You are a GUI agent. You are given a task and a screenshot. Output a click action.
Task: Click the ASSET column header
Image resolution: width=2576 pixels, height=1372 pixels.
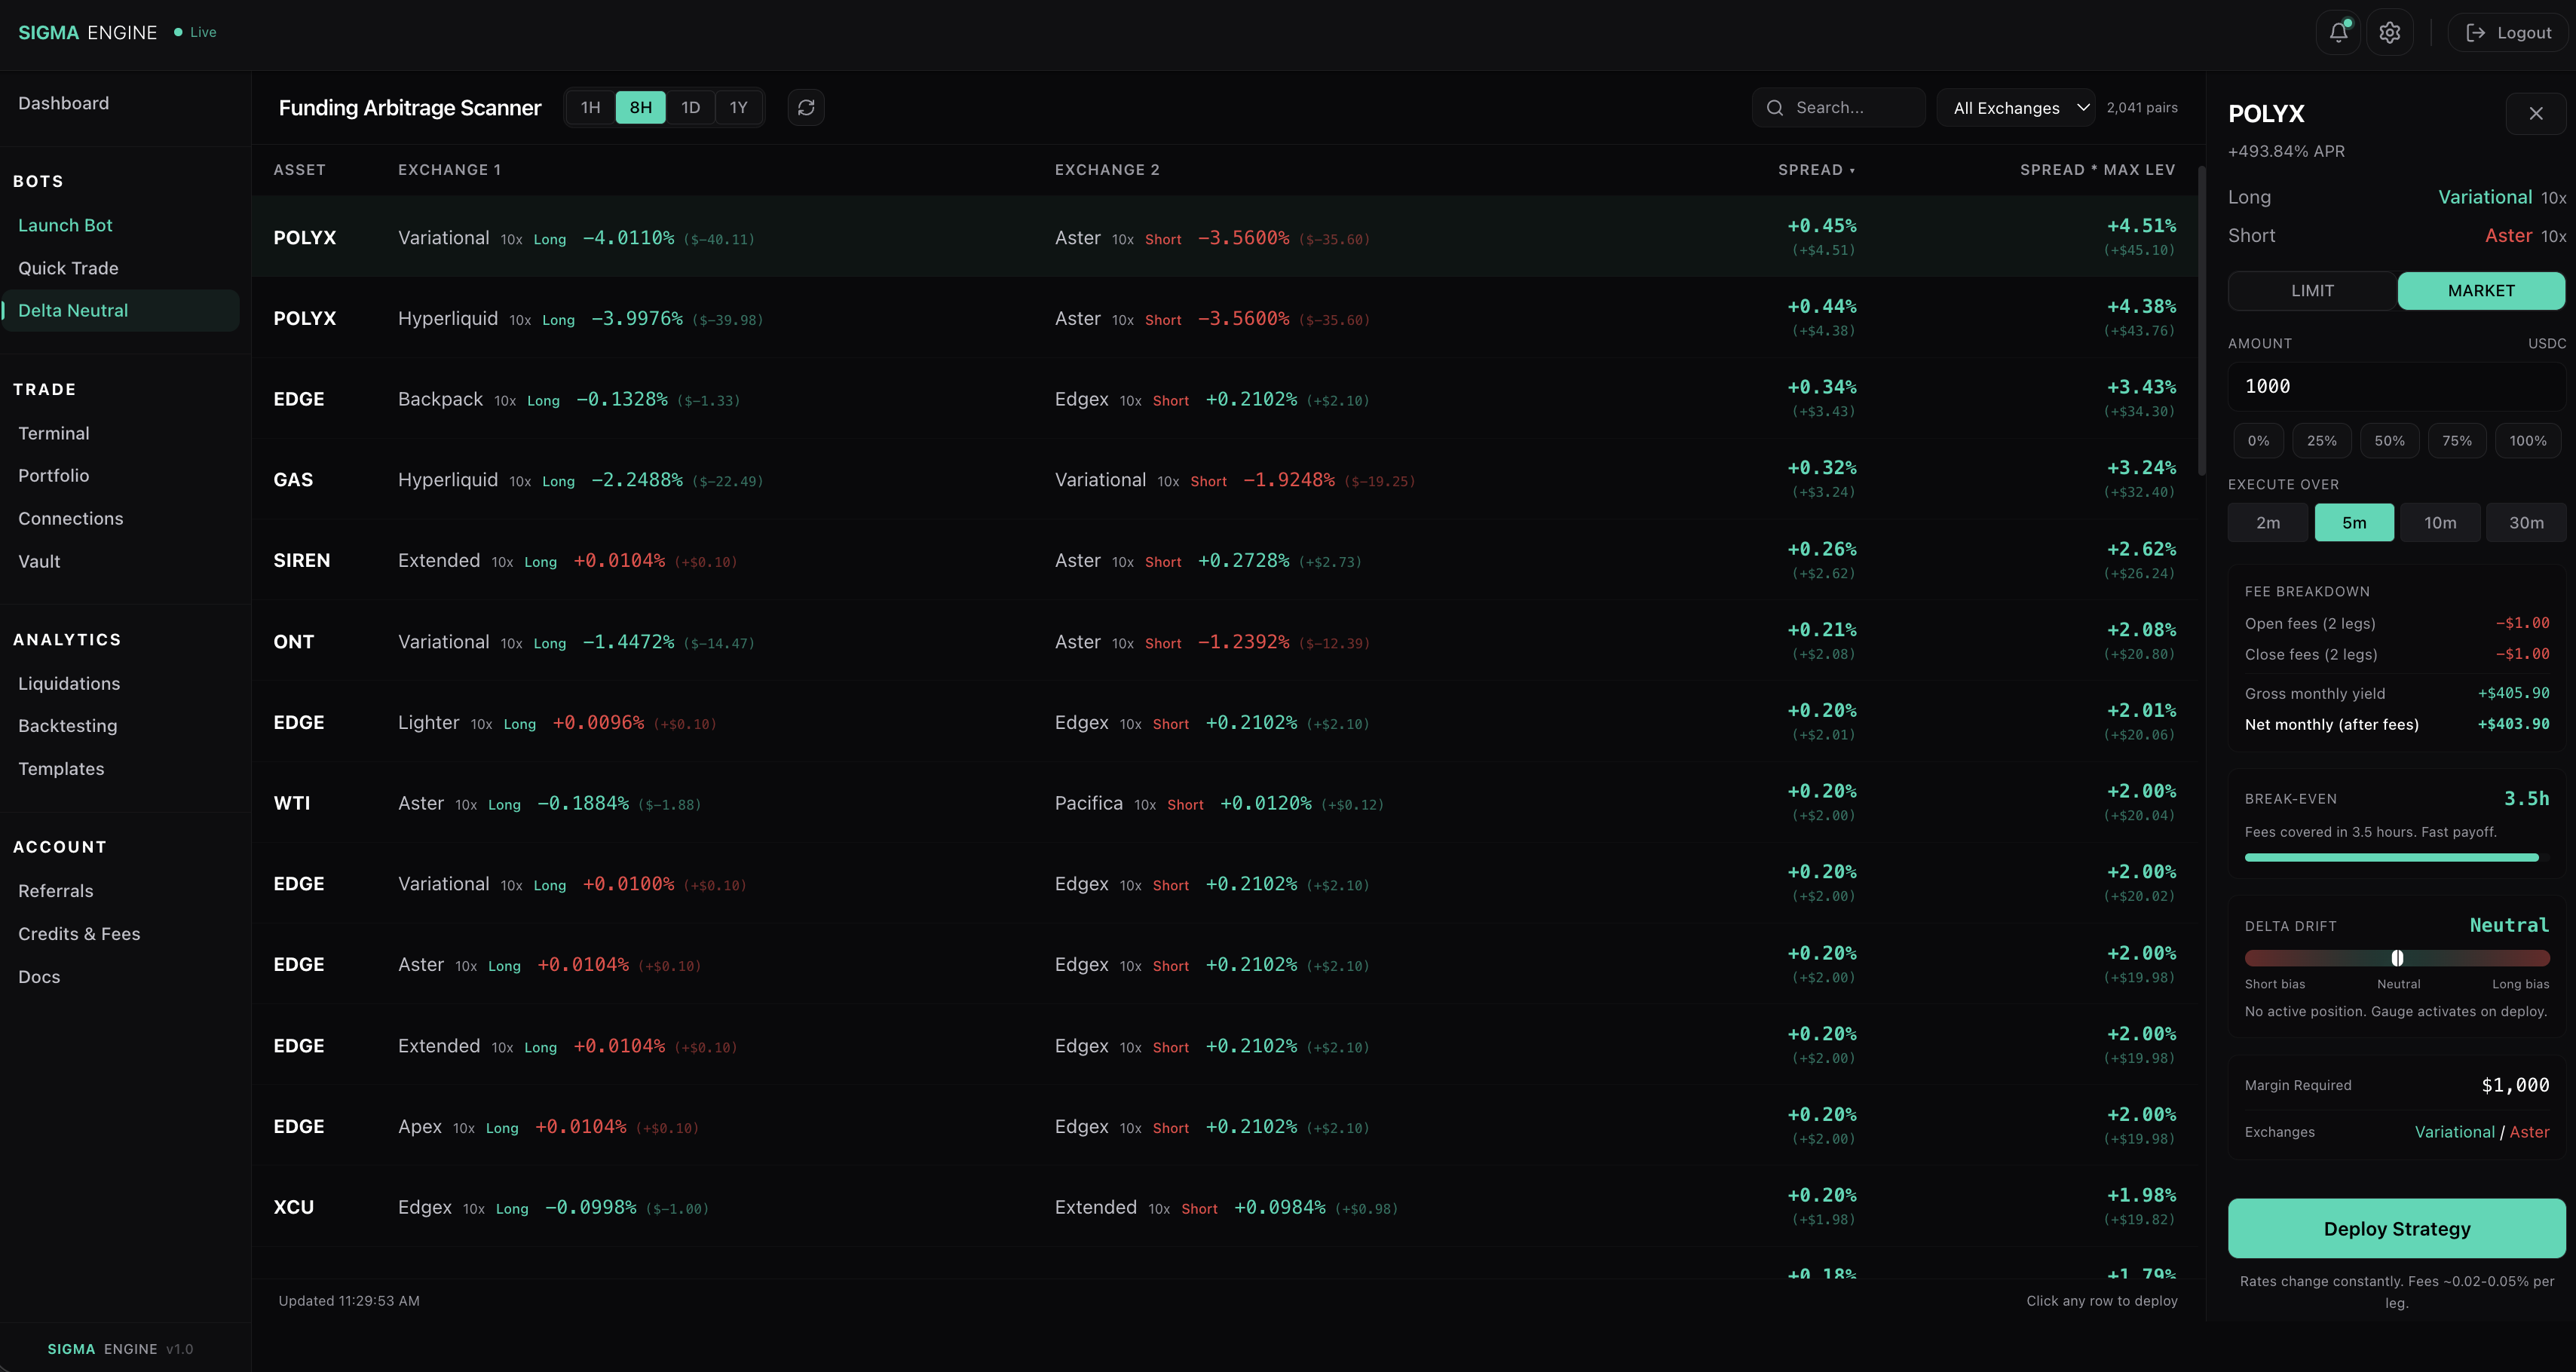[x=300, y=170]
